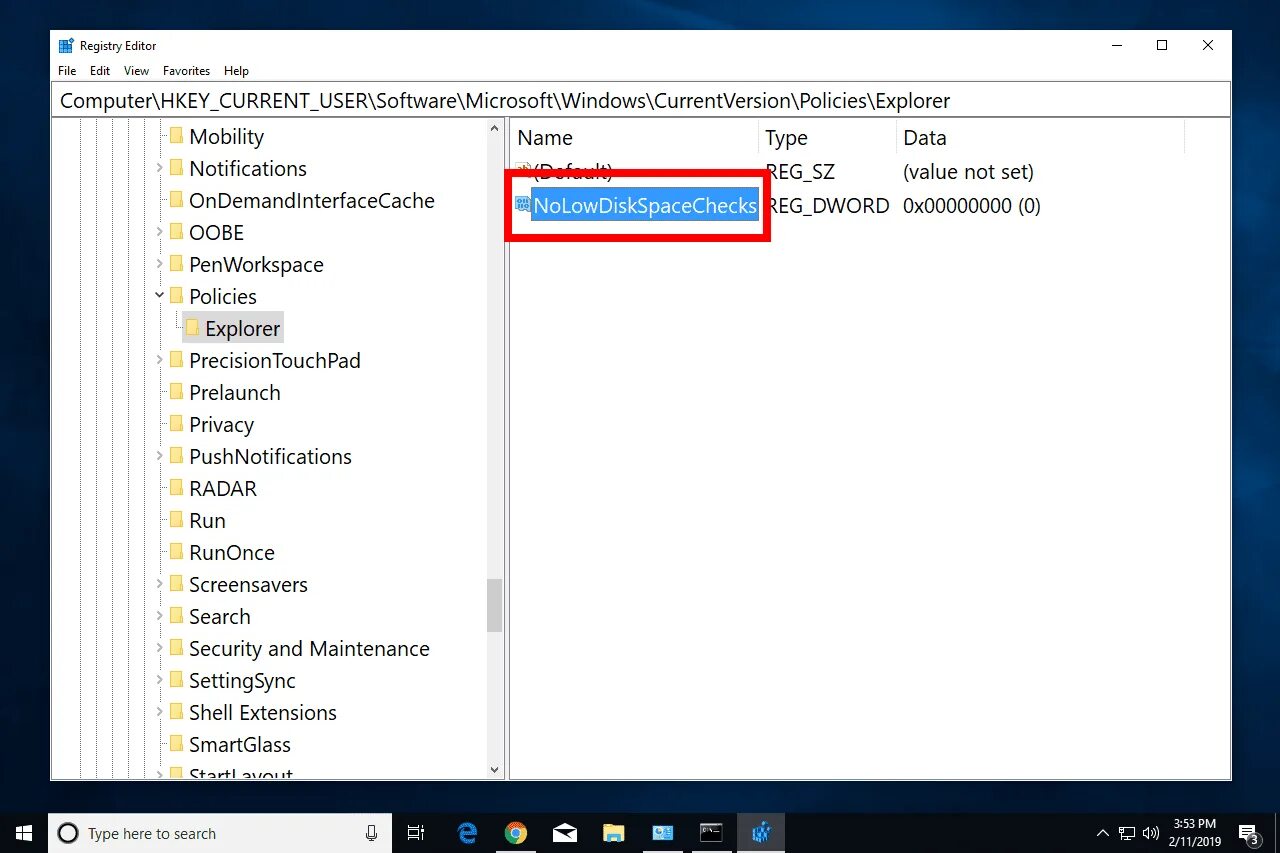This screenshot has width=1280, height=853.
Task: Open Command Prompt from the taskbar
Action: pyautogui.click(x=711, y=833)
